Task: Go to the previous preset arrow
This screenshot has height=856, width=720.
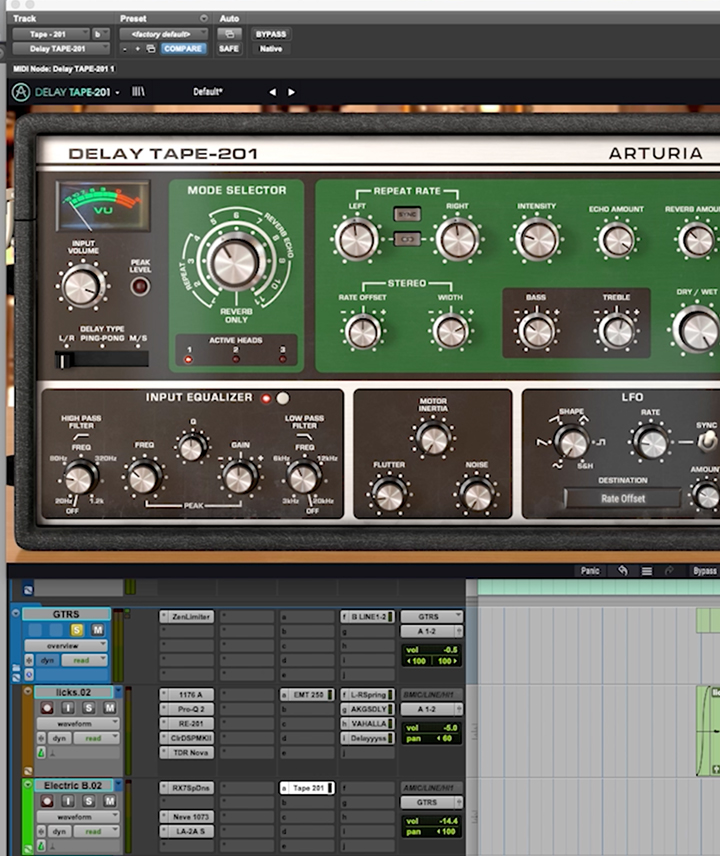Action: pos(272,92)
